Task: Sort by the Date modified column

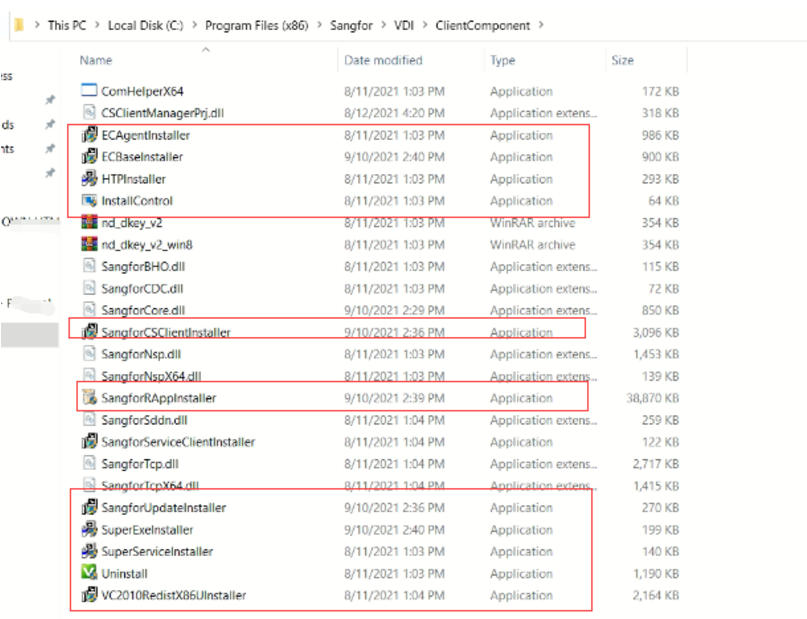Action: pyautogui.click(x=383, y=60)
